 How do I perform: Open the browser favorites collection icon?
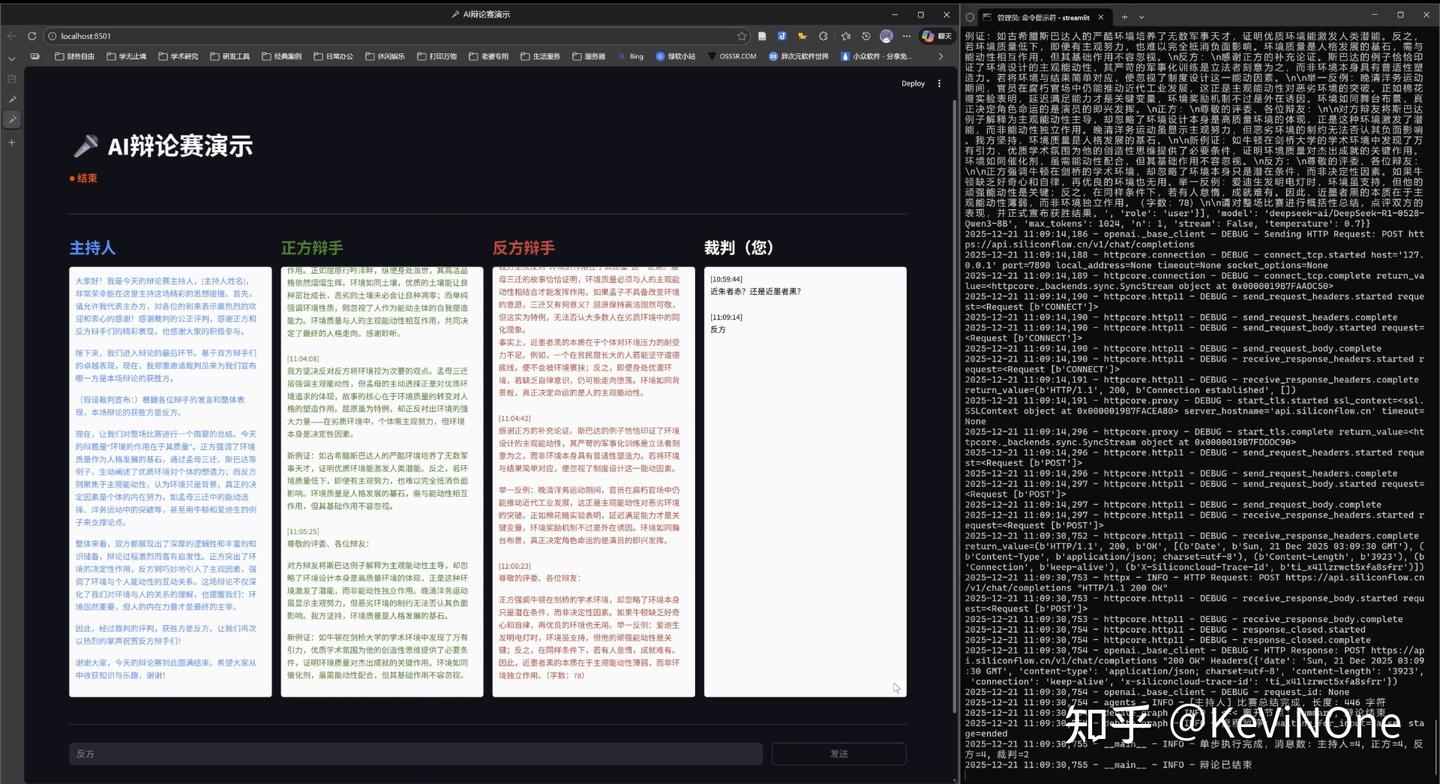tap(846, 36)
